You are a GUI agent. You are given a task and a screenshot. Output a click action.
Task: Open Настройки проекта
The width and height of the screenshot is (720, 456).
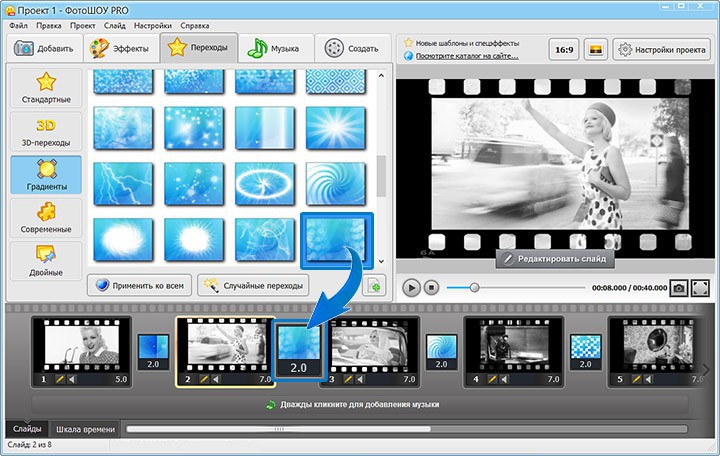point(662,50)
